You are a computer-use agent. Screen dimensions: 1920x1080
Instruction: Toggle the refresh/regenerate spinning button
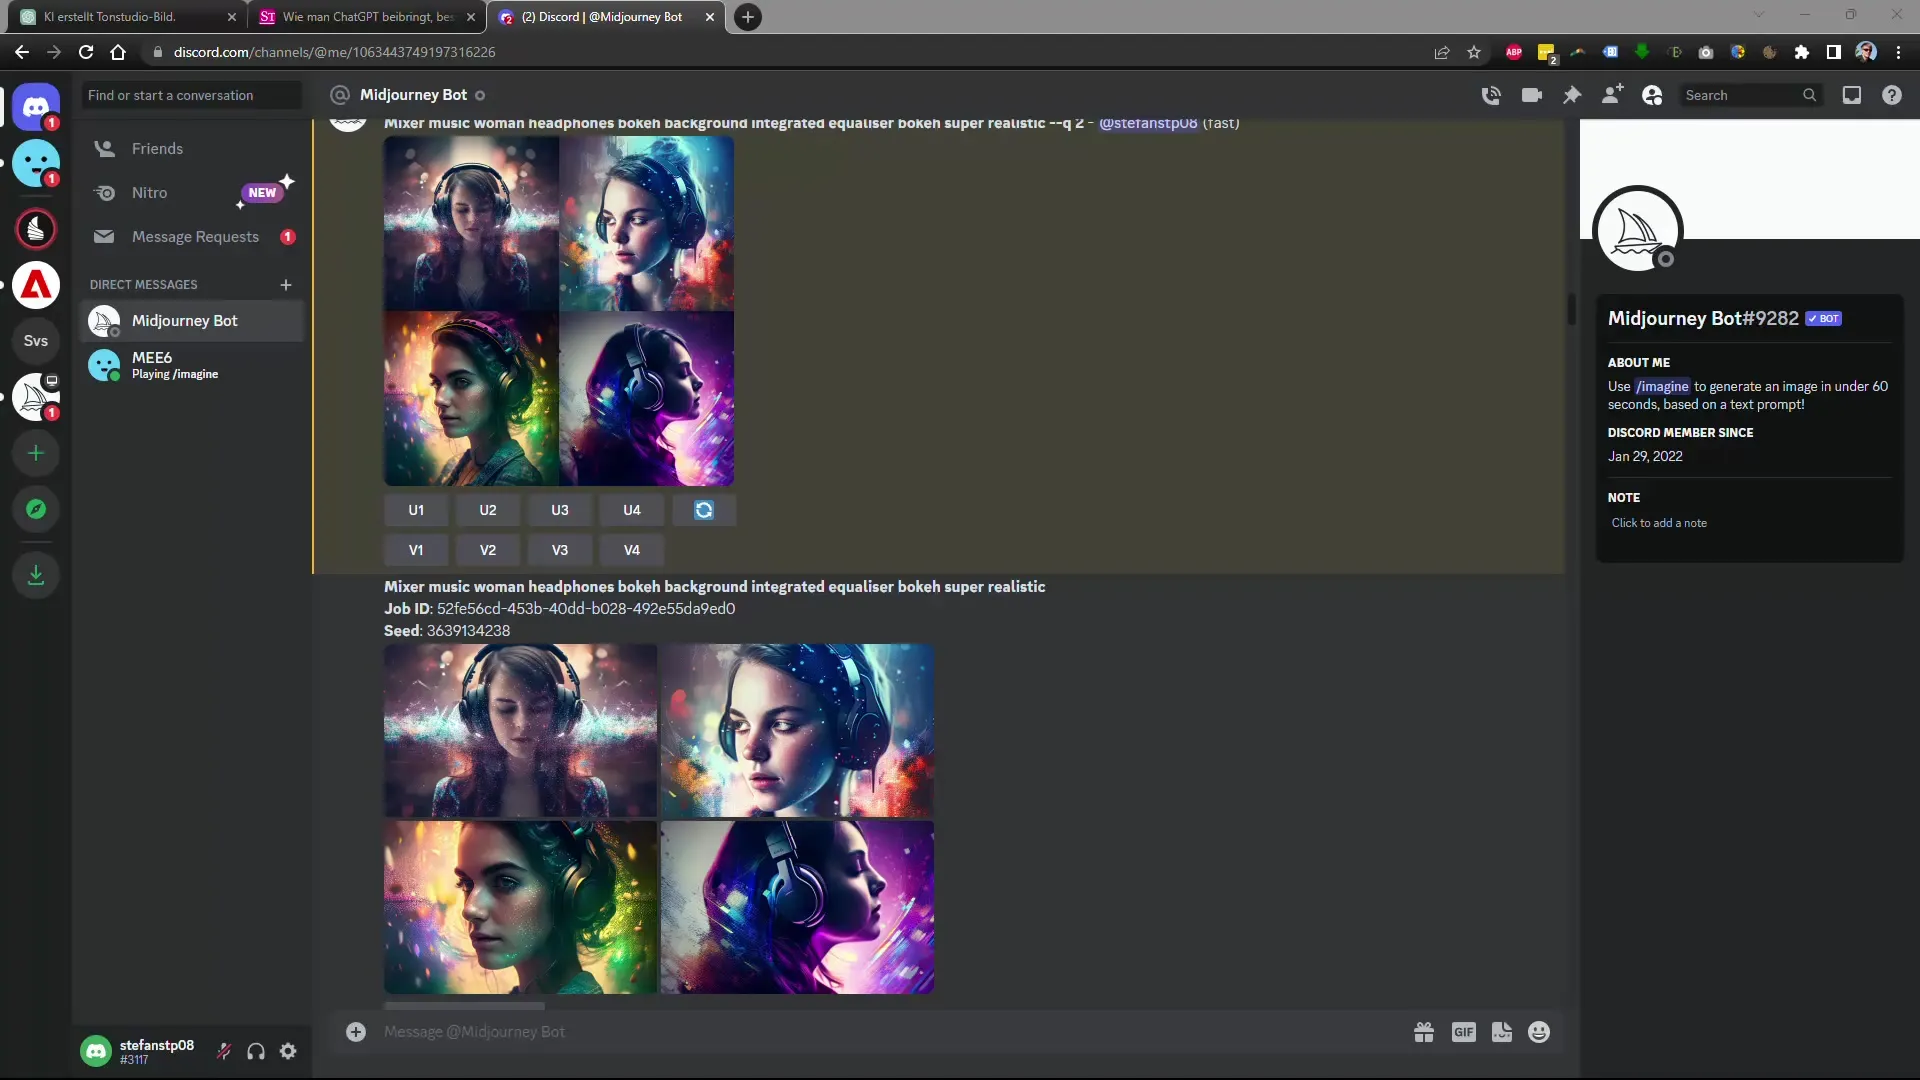(704, 510)
